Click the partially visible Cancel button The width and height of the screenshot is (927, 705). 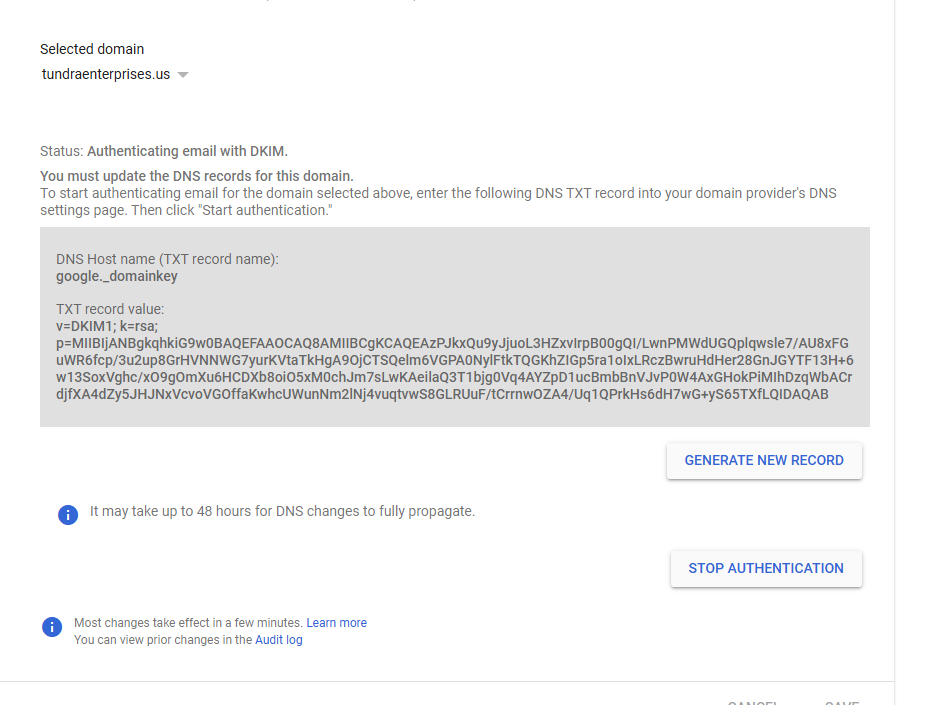click(753, 702)
